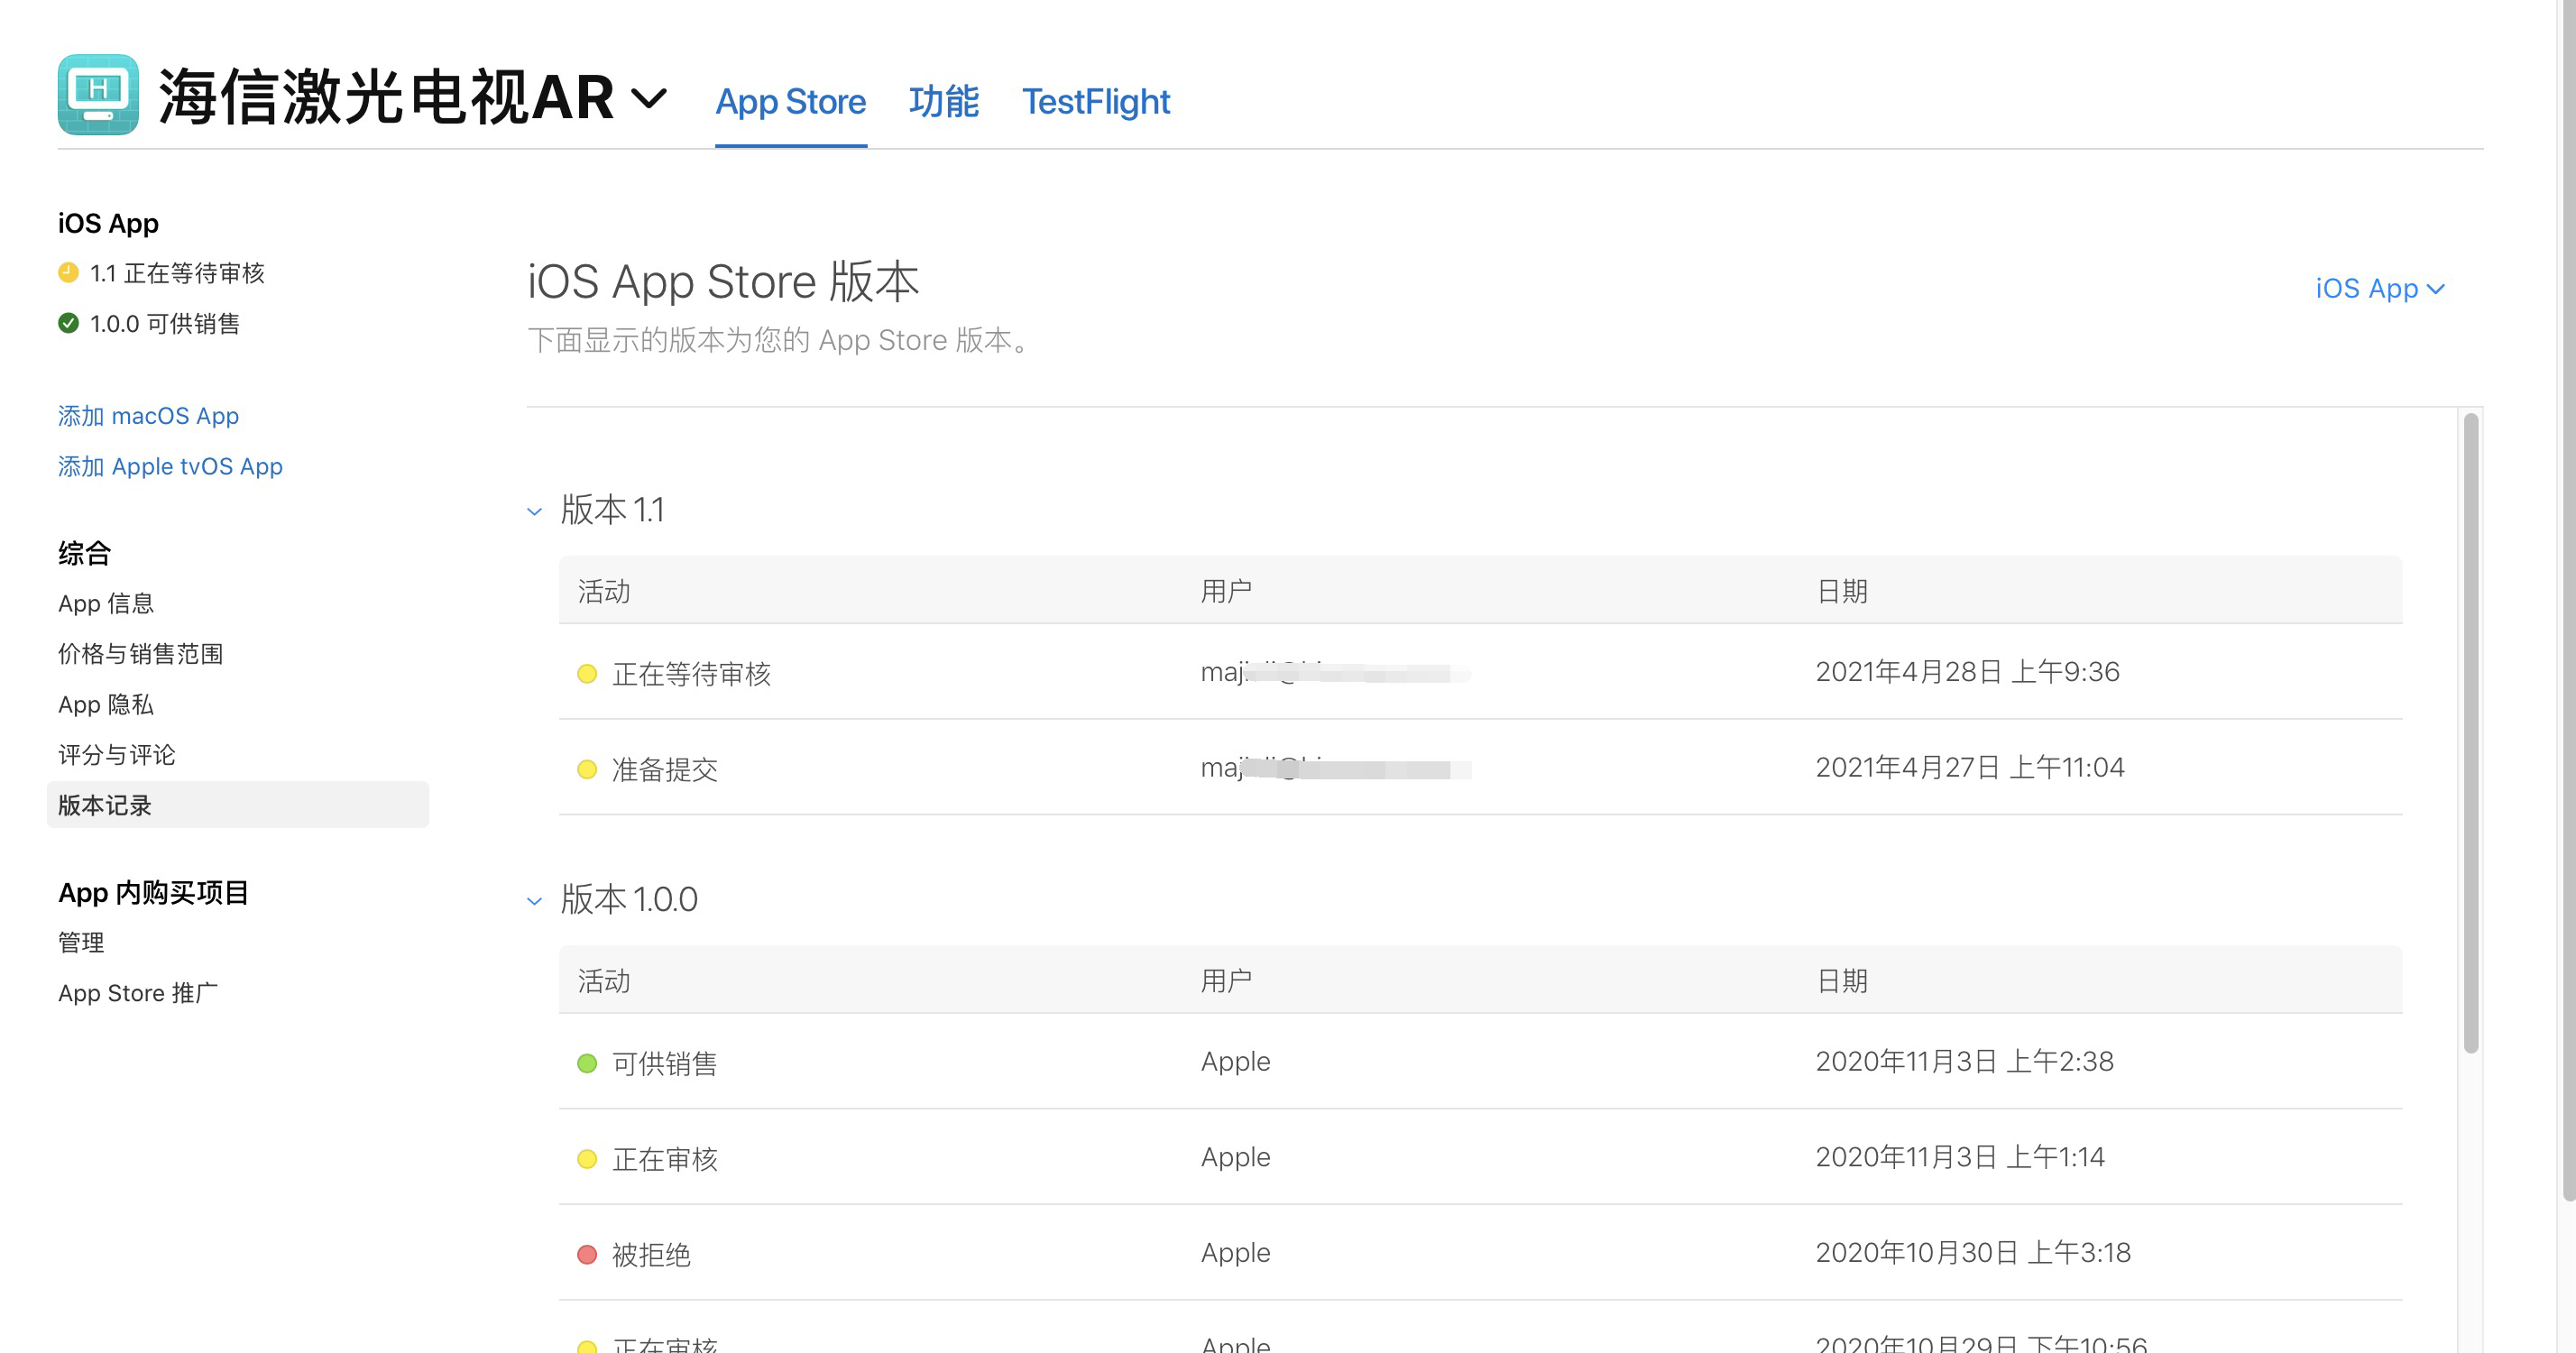Switch to the 功能 tab
The image size is (2576, 1353).
click(943, 101)
